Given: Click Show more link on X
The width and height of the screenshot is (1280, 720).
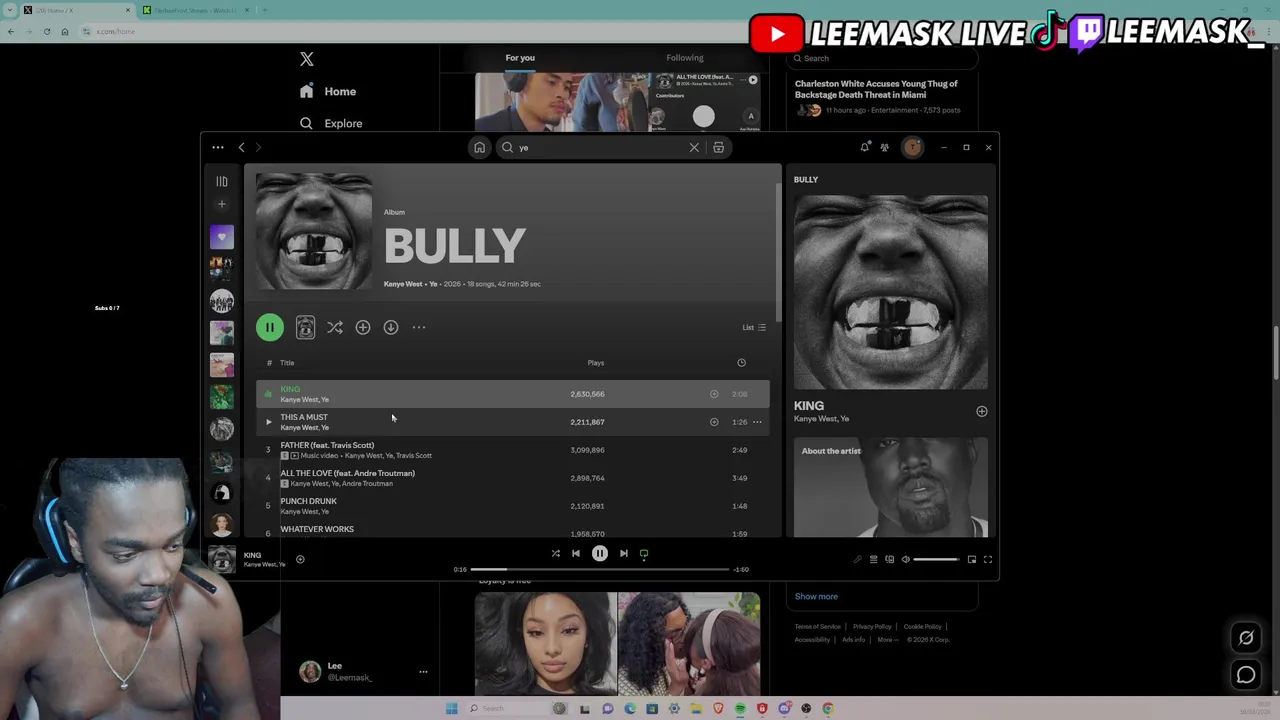Looking at the screenshot, I should [x=816, y=596].
